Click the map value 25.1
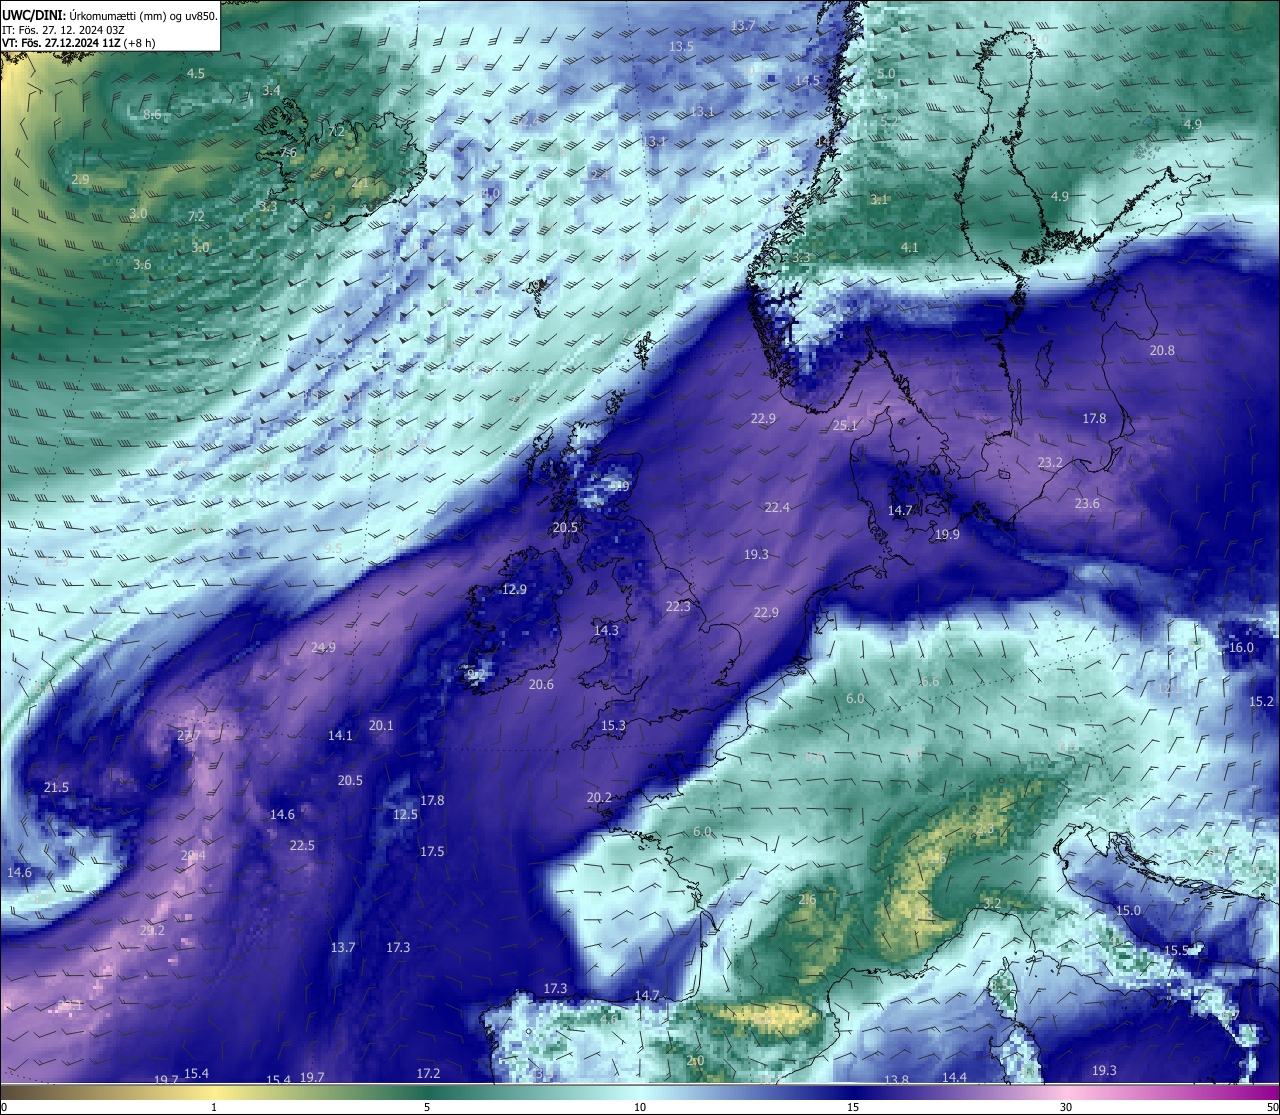Screen dimensions: 1280x1115 845,426
